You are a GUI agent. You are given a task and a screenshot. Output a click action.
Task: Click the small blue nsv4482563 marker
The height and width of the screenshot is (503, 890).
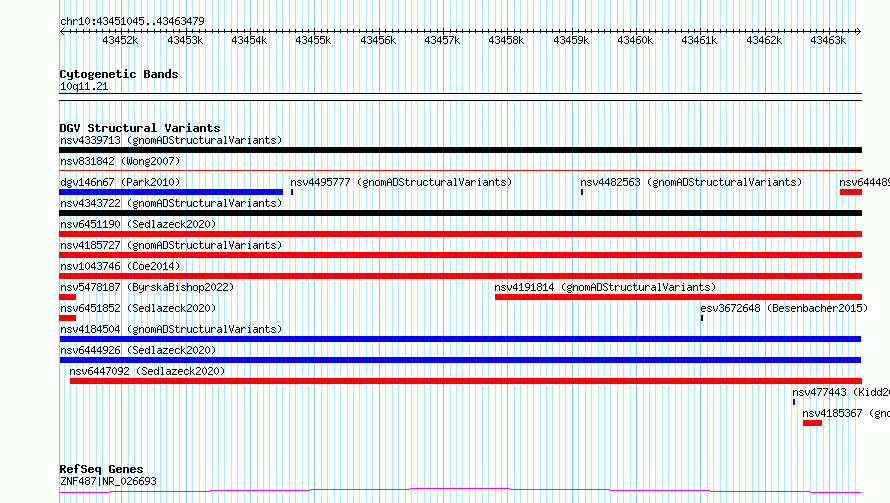(582, 192)
